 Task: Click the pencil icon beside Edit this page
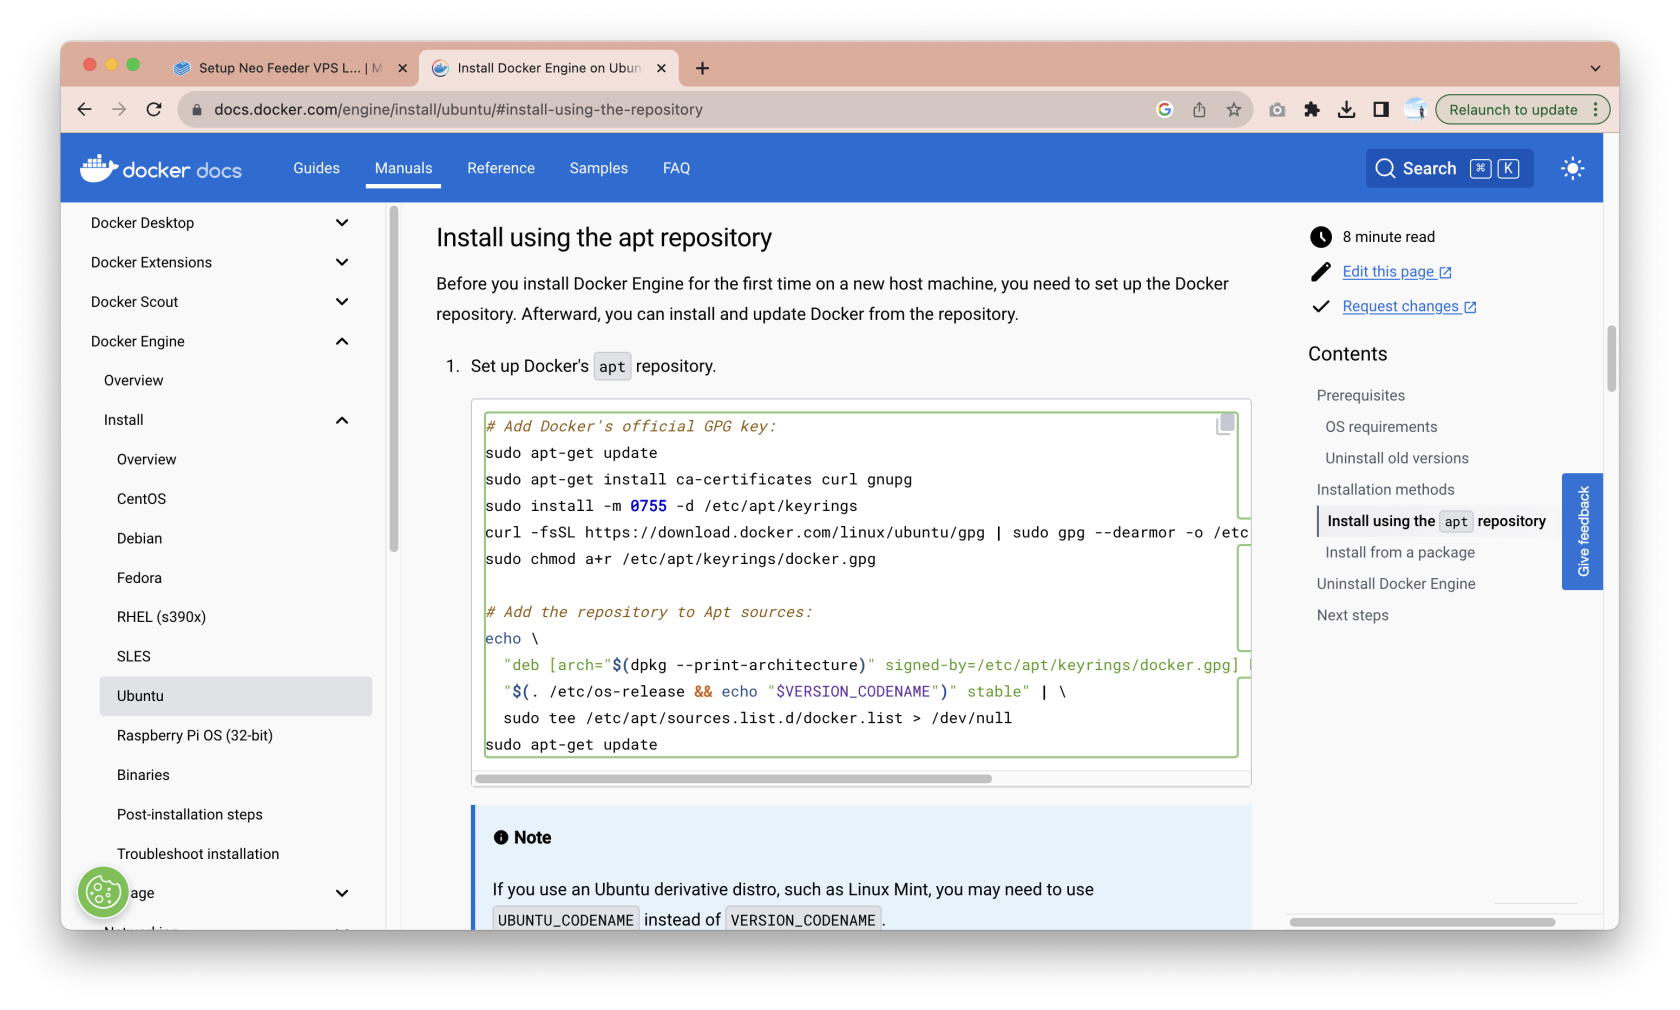(x=1321, y=272)
